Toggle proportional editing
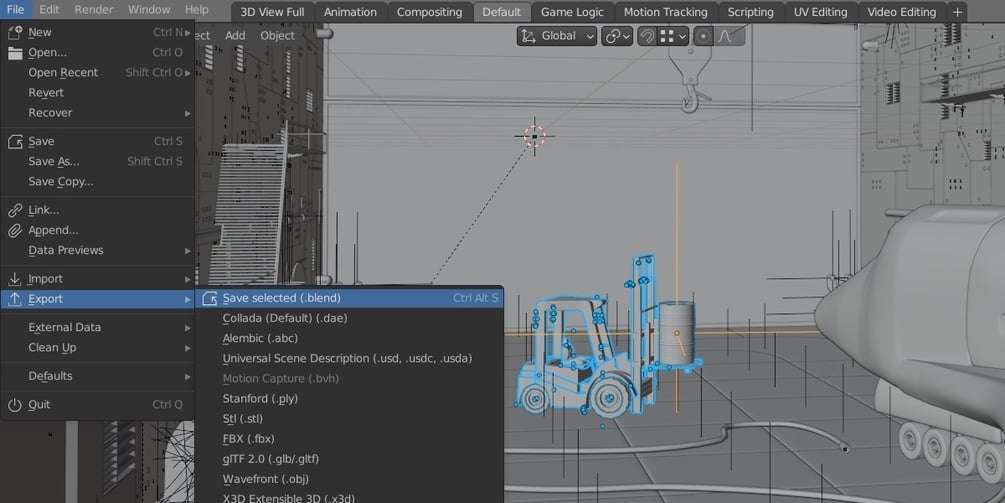 coord(703,36)
